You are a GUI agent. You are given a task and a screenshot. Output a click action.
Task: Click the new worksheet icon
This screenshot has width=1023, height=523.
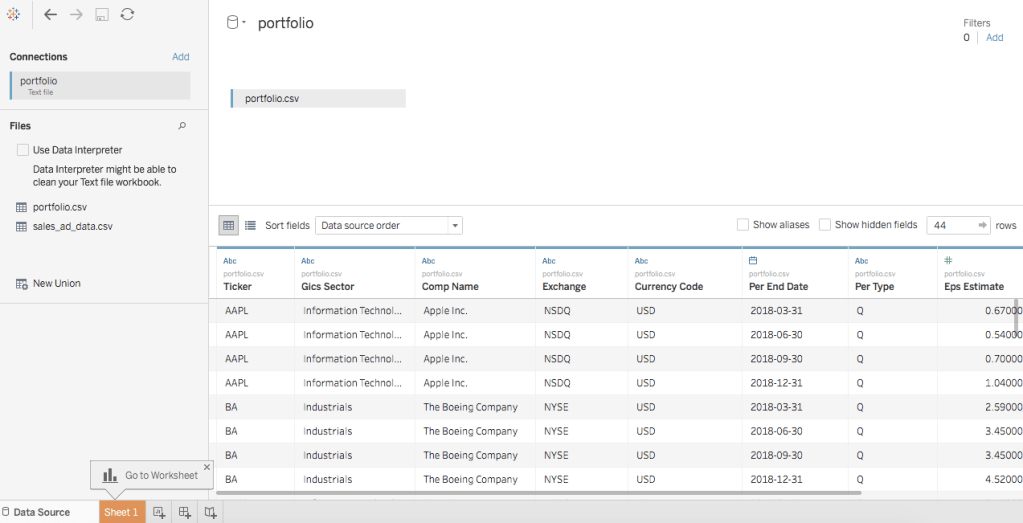[159, 512]
